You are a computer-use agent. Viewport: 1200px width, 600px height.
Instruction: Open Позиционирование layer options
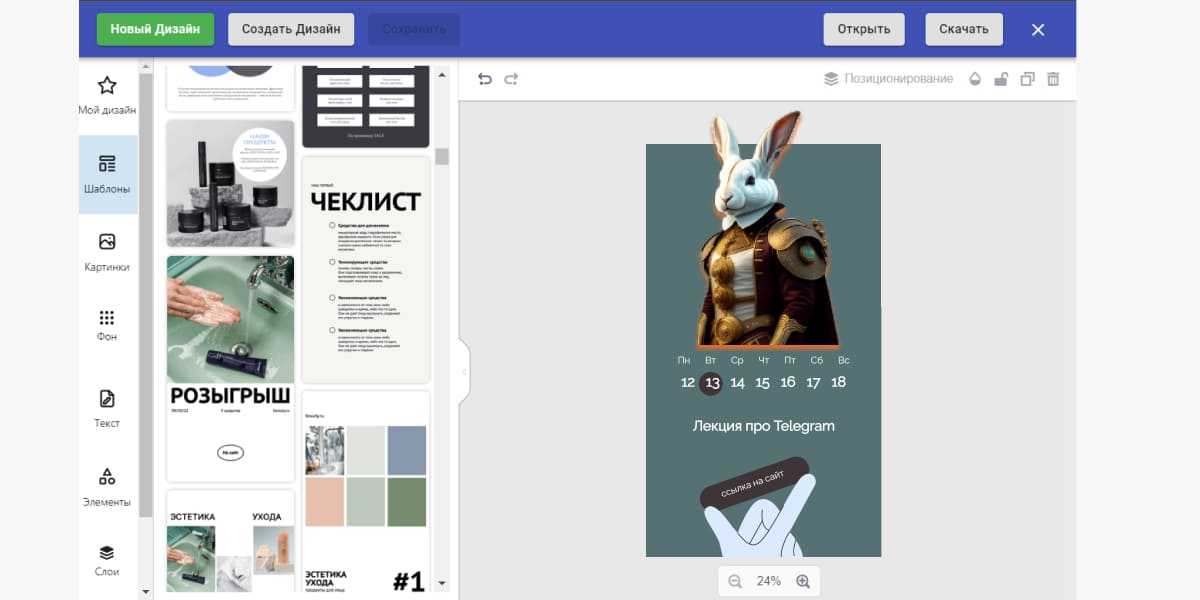click(887, 79)
